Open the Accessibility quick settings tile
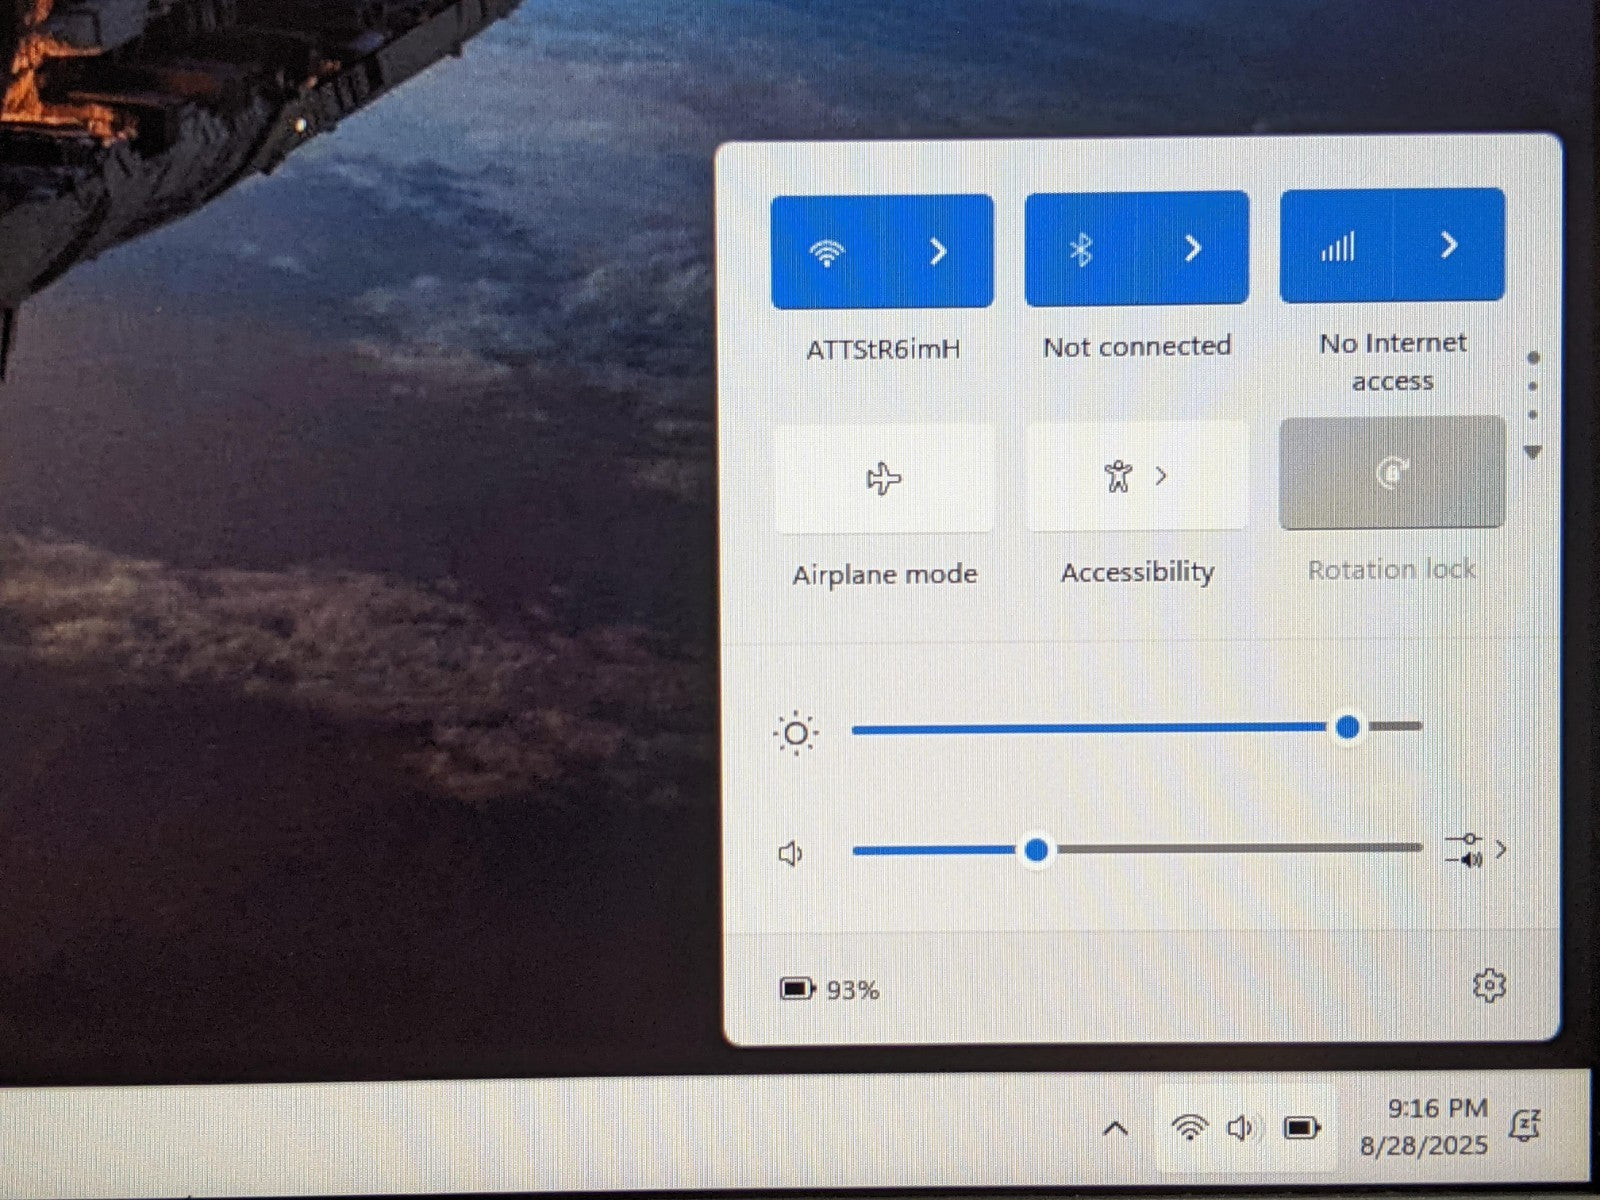Screen dimensions: 1600x1200 pyautogui.click(x=1137, y=476)
